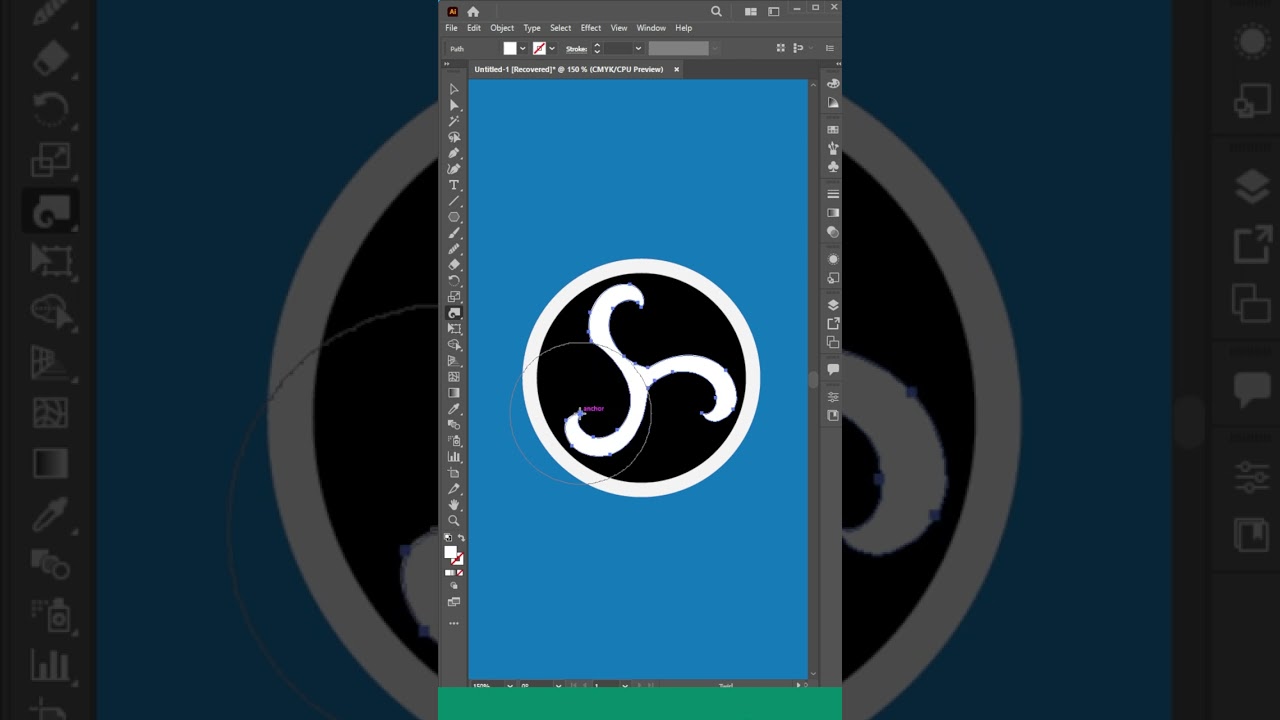Image resolution: width=1280 pixels, height=720 pixels.
Task: Select the Magic Wand tool
Action: pos(454,121)
